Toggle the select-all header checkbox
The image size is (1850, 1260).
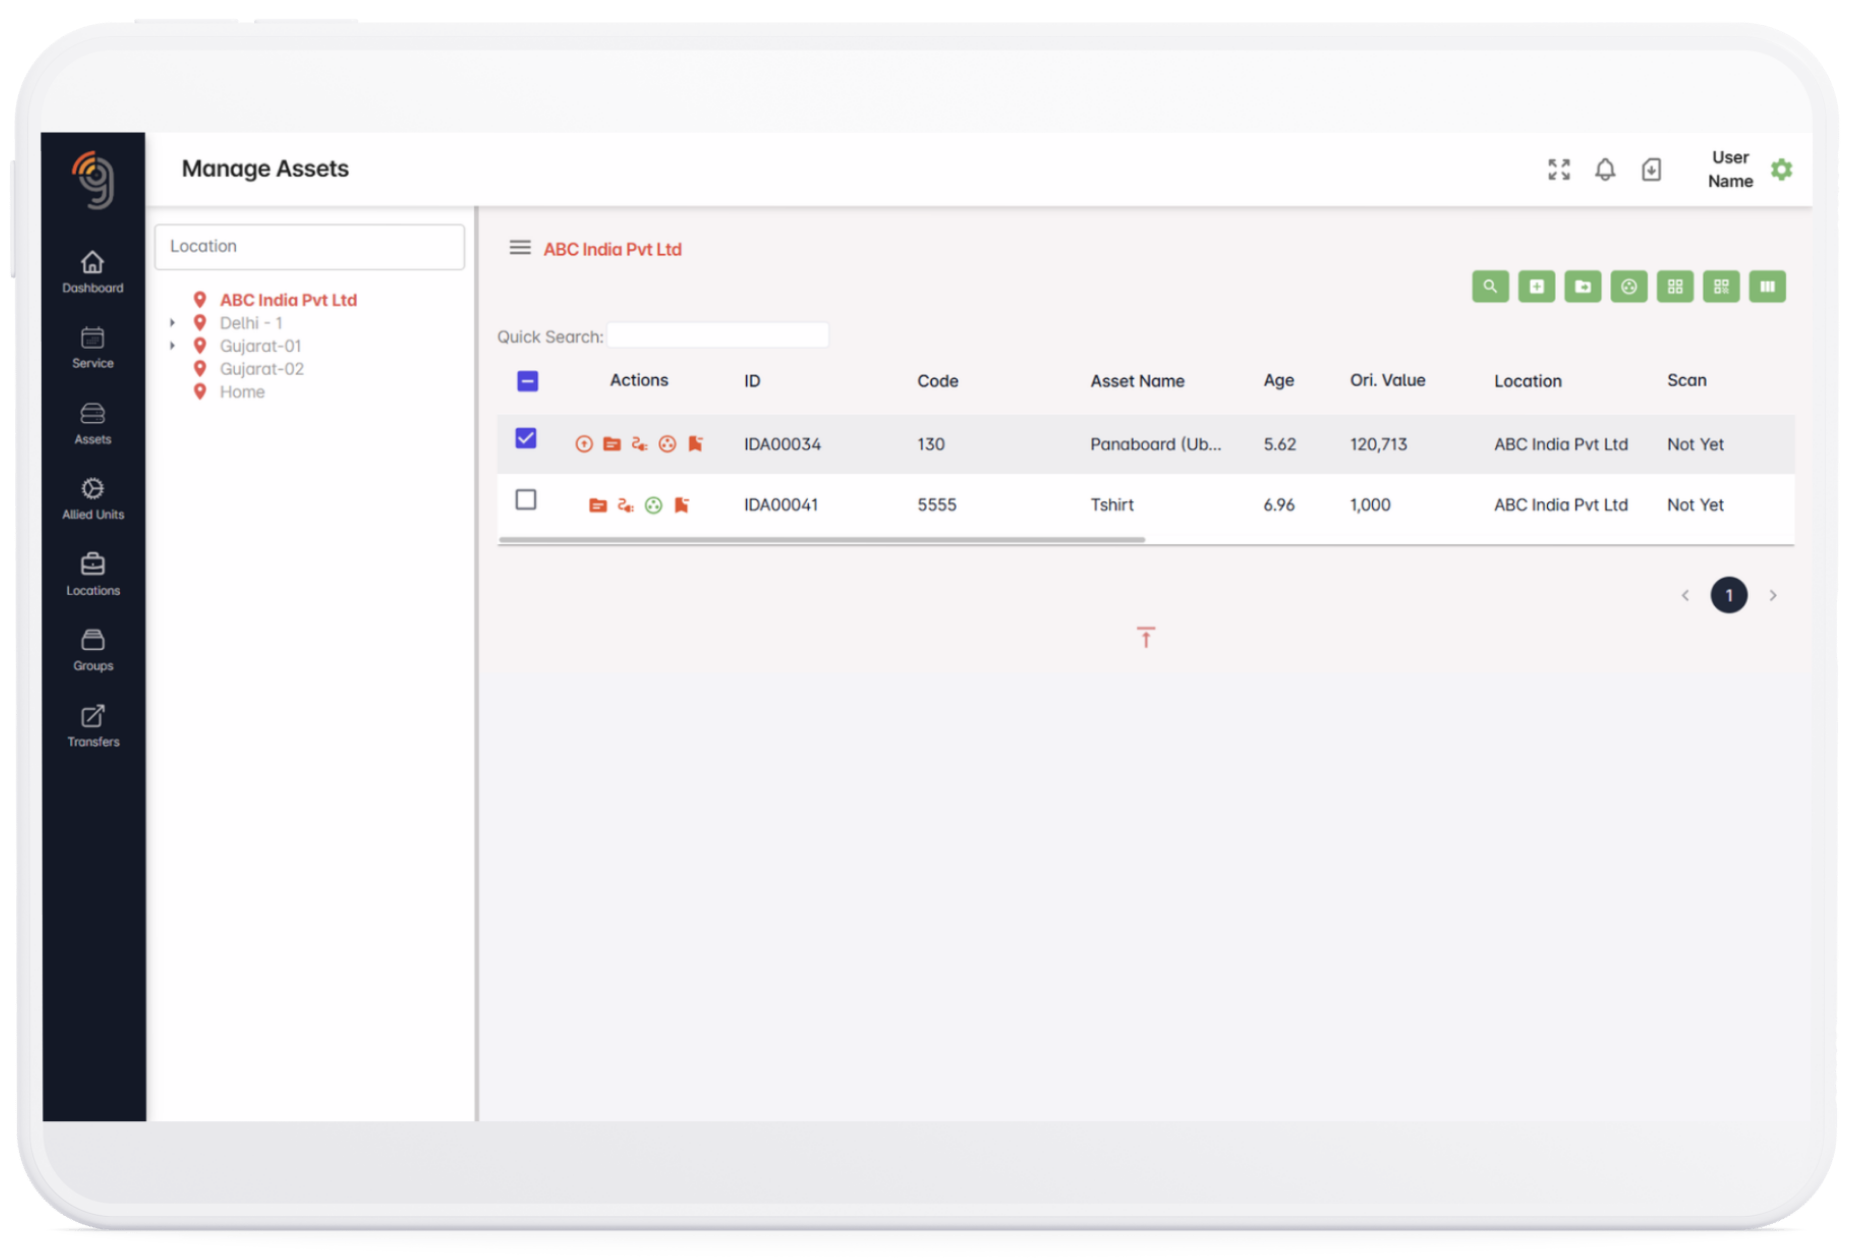528,381
